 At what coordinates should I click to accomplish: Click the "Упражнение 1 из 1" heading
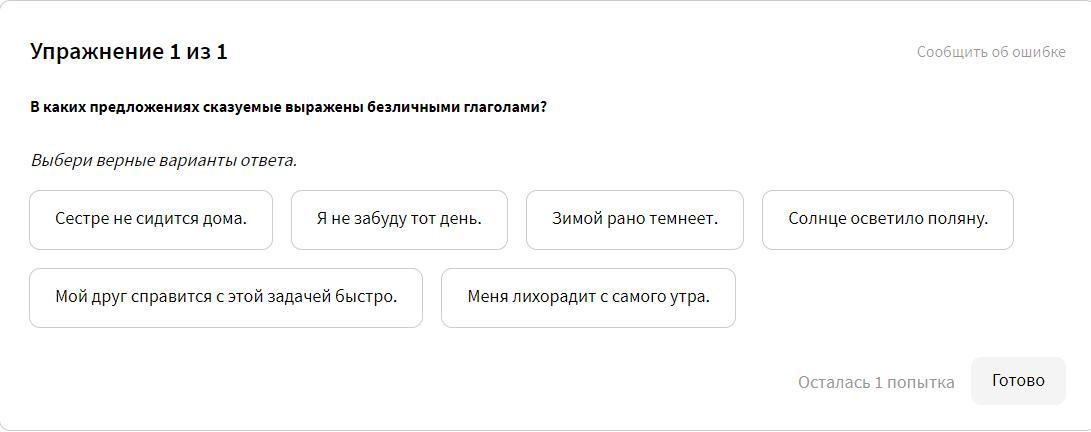pos(129,52)
